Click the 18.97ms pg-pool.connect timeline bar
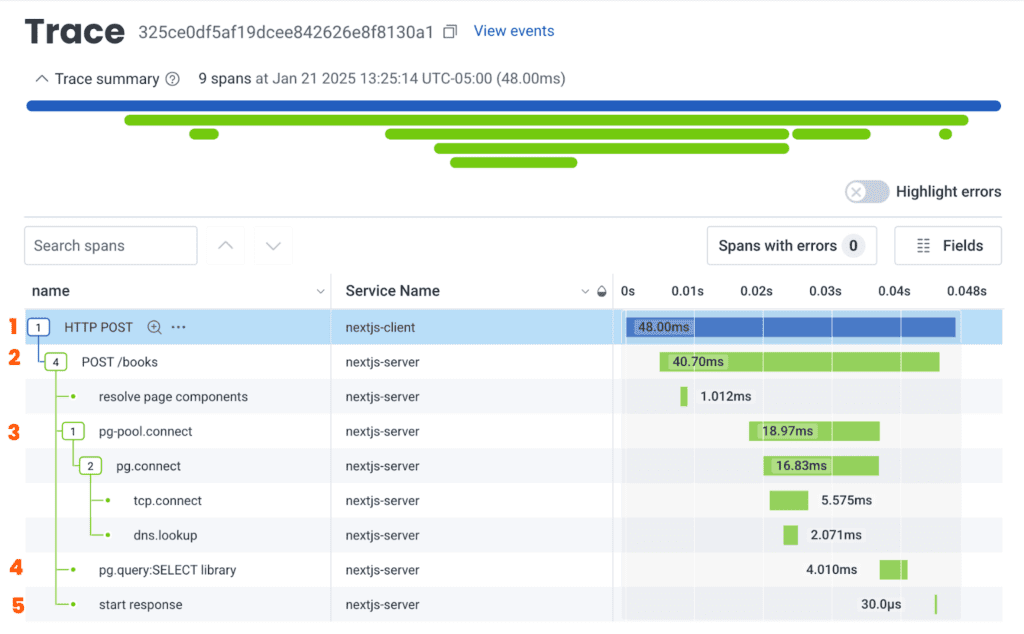This screenshot has width=1024, height=634. pos(814,432)
